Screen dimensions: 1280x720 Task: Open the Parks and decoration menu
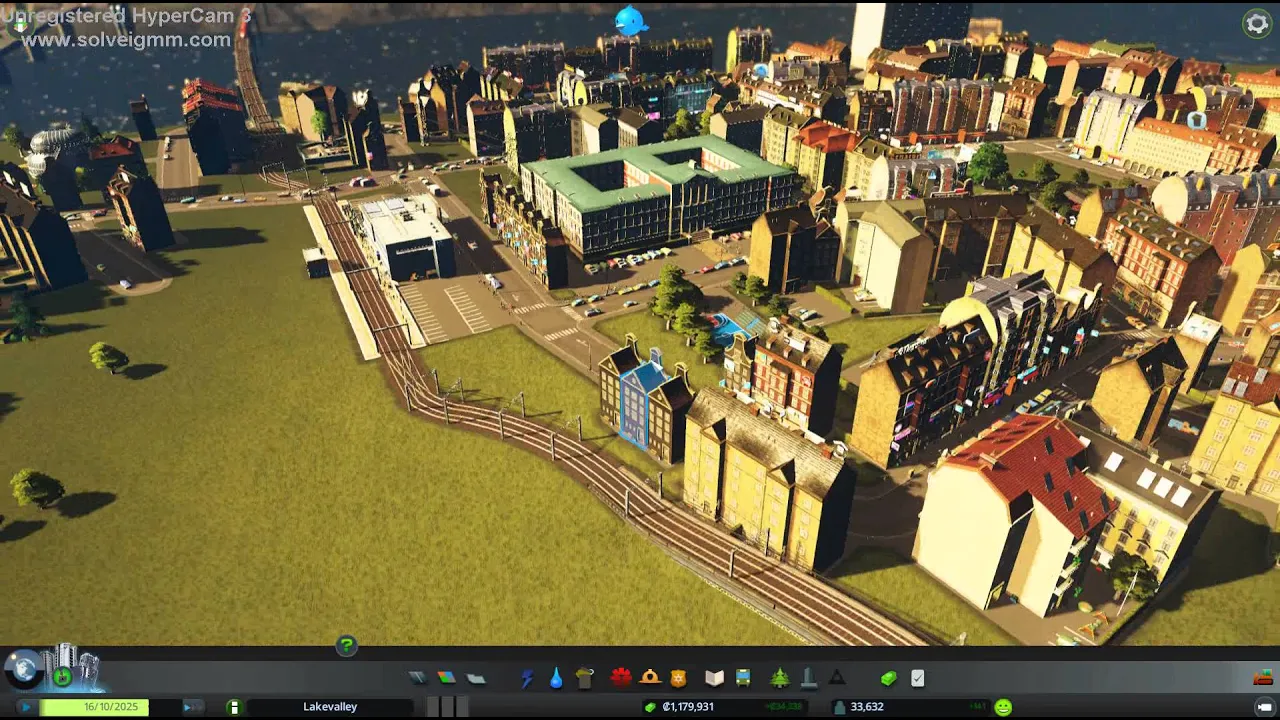[x=779, y=678]
